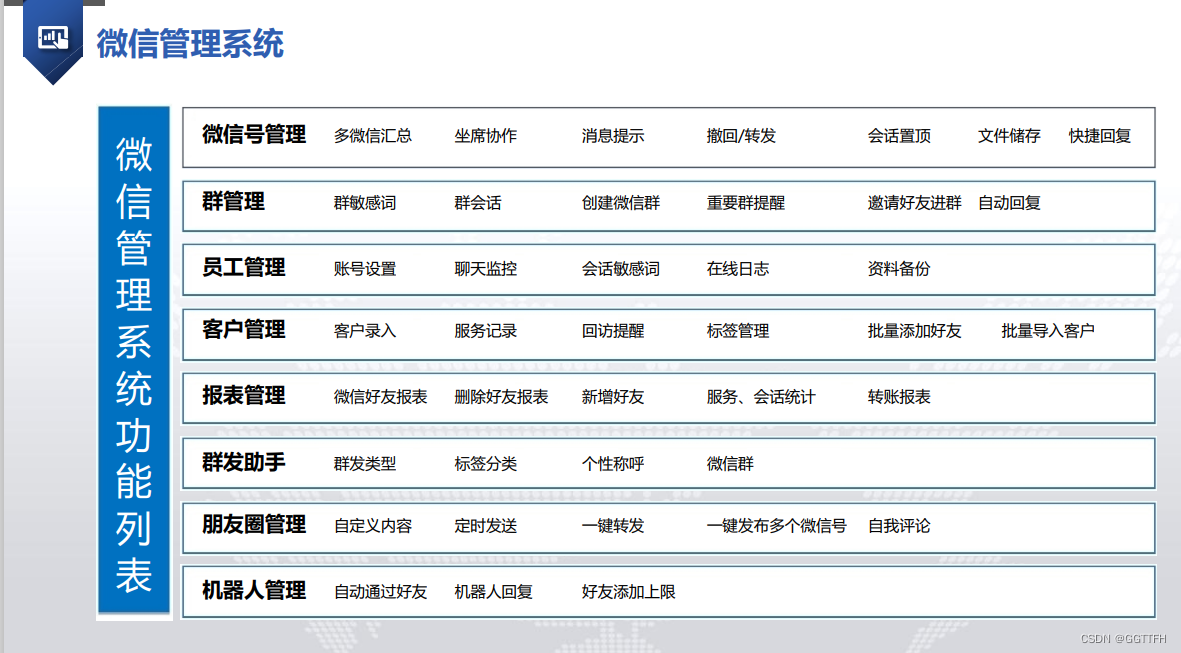Select the 账号设置 item
Viewport: 1181px width, 653px height.
pos(365,269)
